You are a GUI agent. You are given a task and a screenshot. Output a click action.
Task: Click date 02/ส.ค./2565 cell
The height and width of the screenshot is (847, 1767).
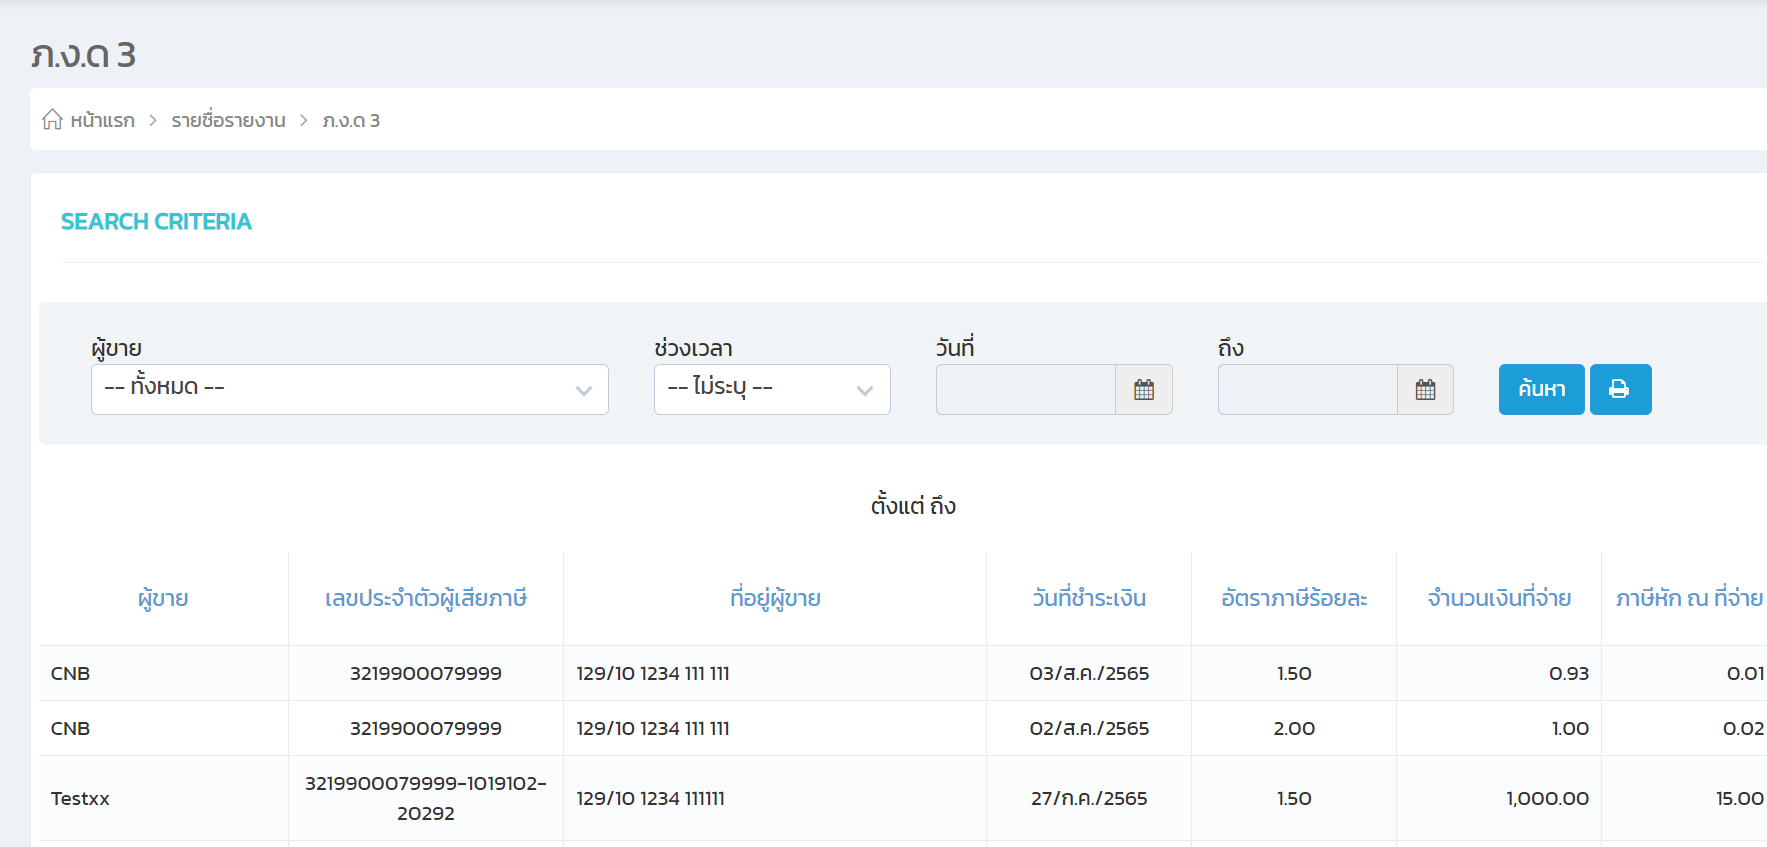(1089, 728)
